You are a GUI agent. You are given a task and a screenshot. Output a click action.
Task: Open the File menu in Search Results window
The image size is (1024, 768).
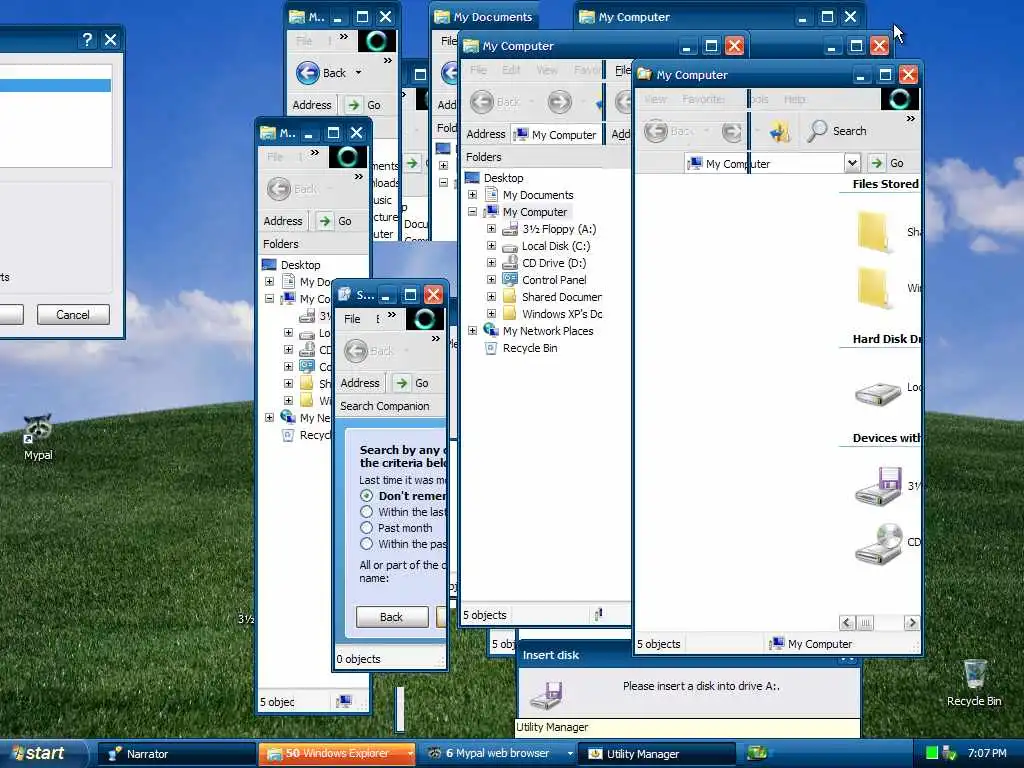pyautogui.click(x=352, y=319)
